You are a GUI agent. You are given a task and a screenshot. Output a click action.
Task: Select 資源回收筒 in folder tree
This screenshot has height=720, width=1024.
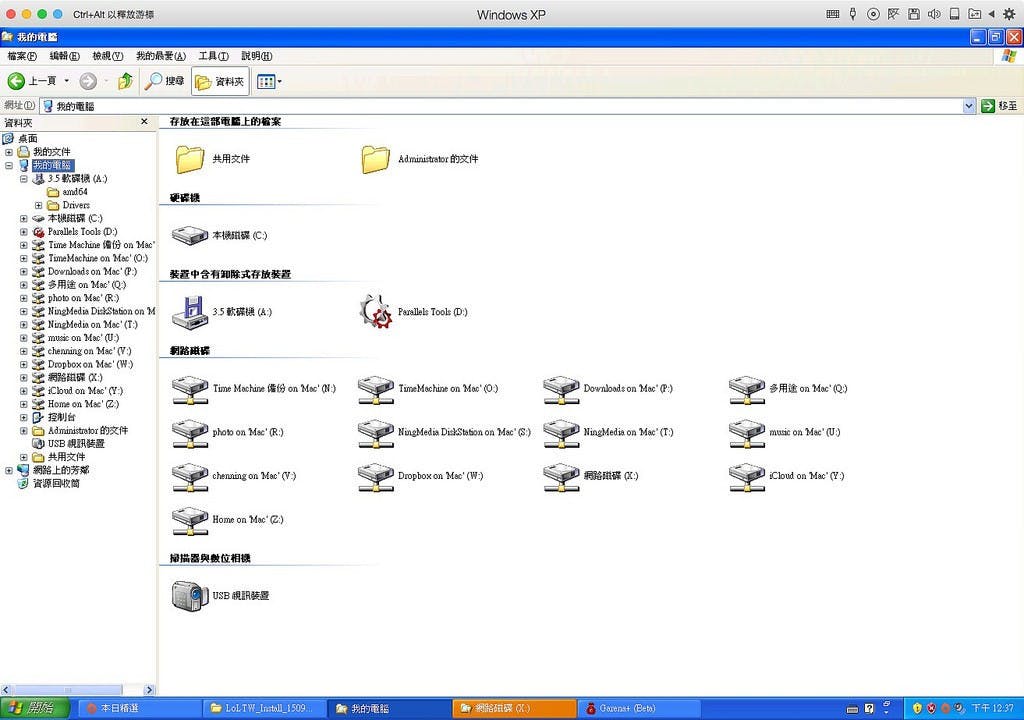click(56, 483)
